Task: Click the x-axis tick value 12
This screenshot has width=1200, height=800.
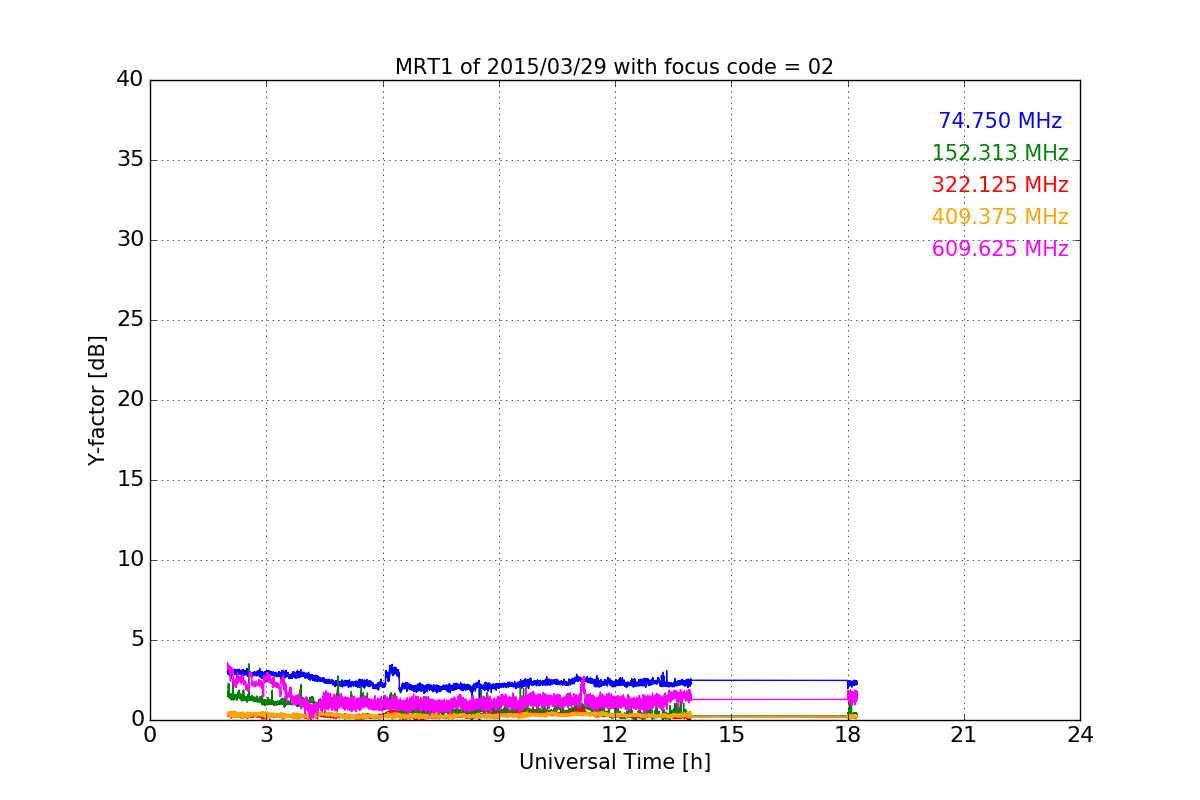Action: pos(615,735)
